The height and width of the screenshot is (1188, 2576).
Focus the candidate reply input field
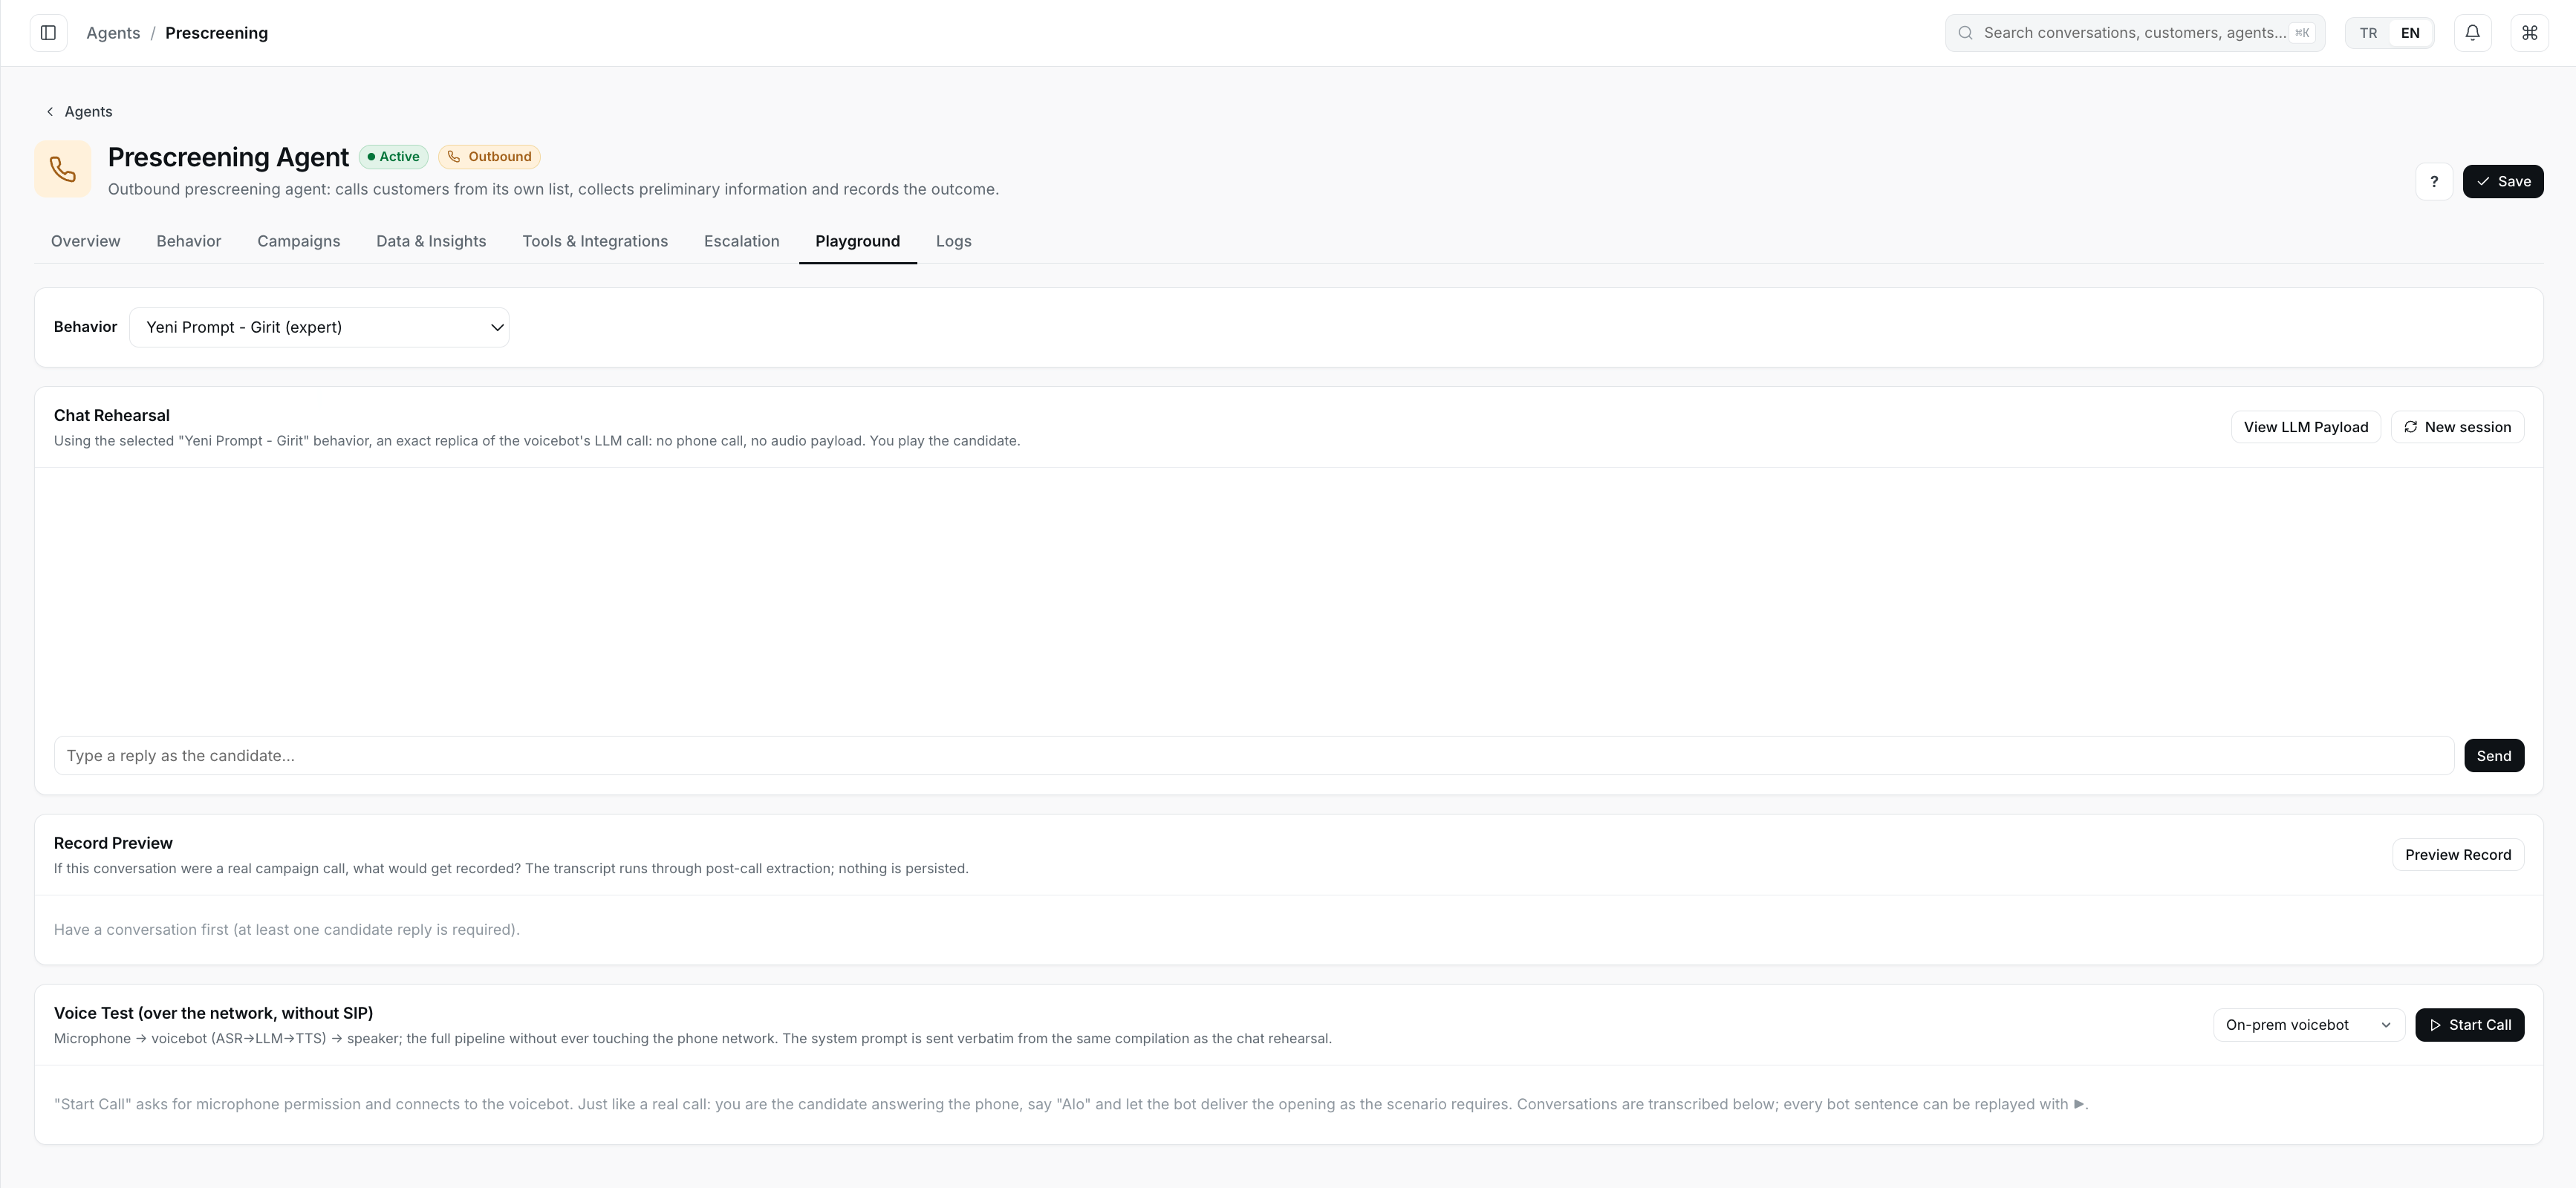pyautogui.click(x=1253, y=756)
